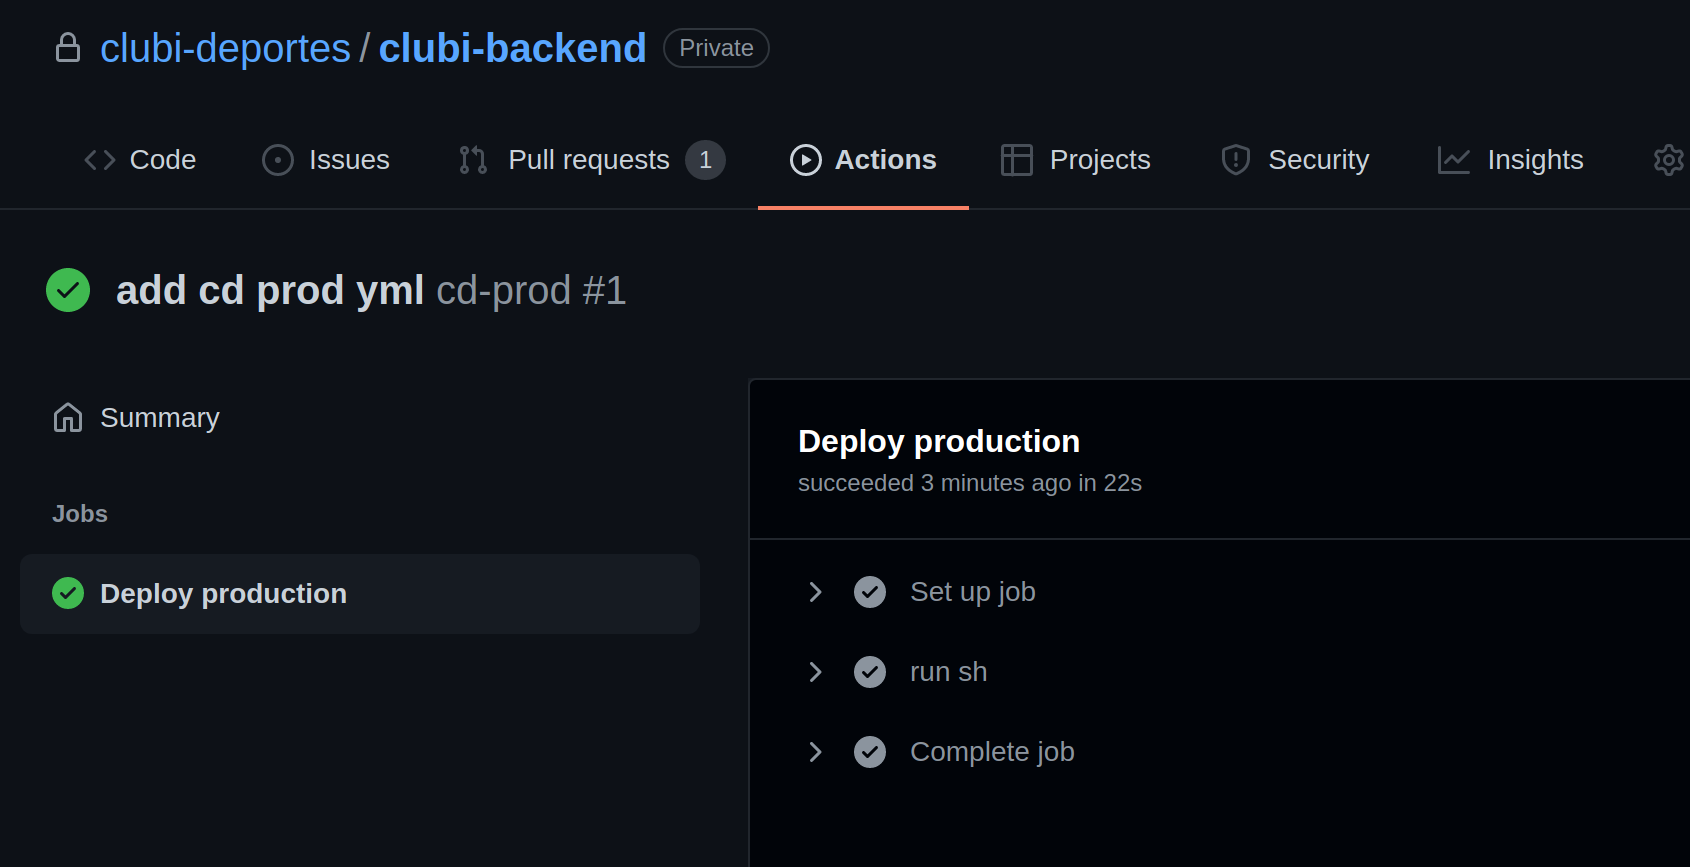Click the Projects table icon

pos(1016,160)
